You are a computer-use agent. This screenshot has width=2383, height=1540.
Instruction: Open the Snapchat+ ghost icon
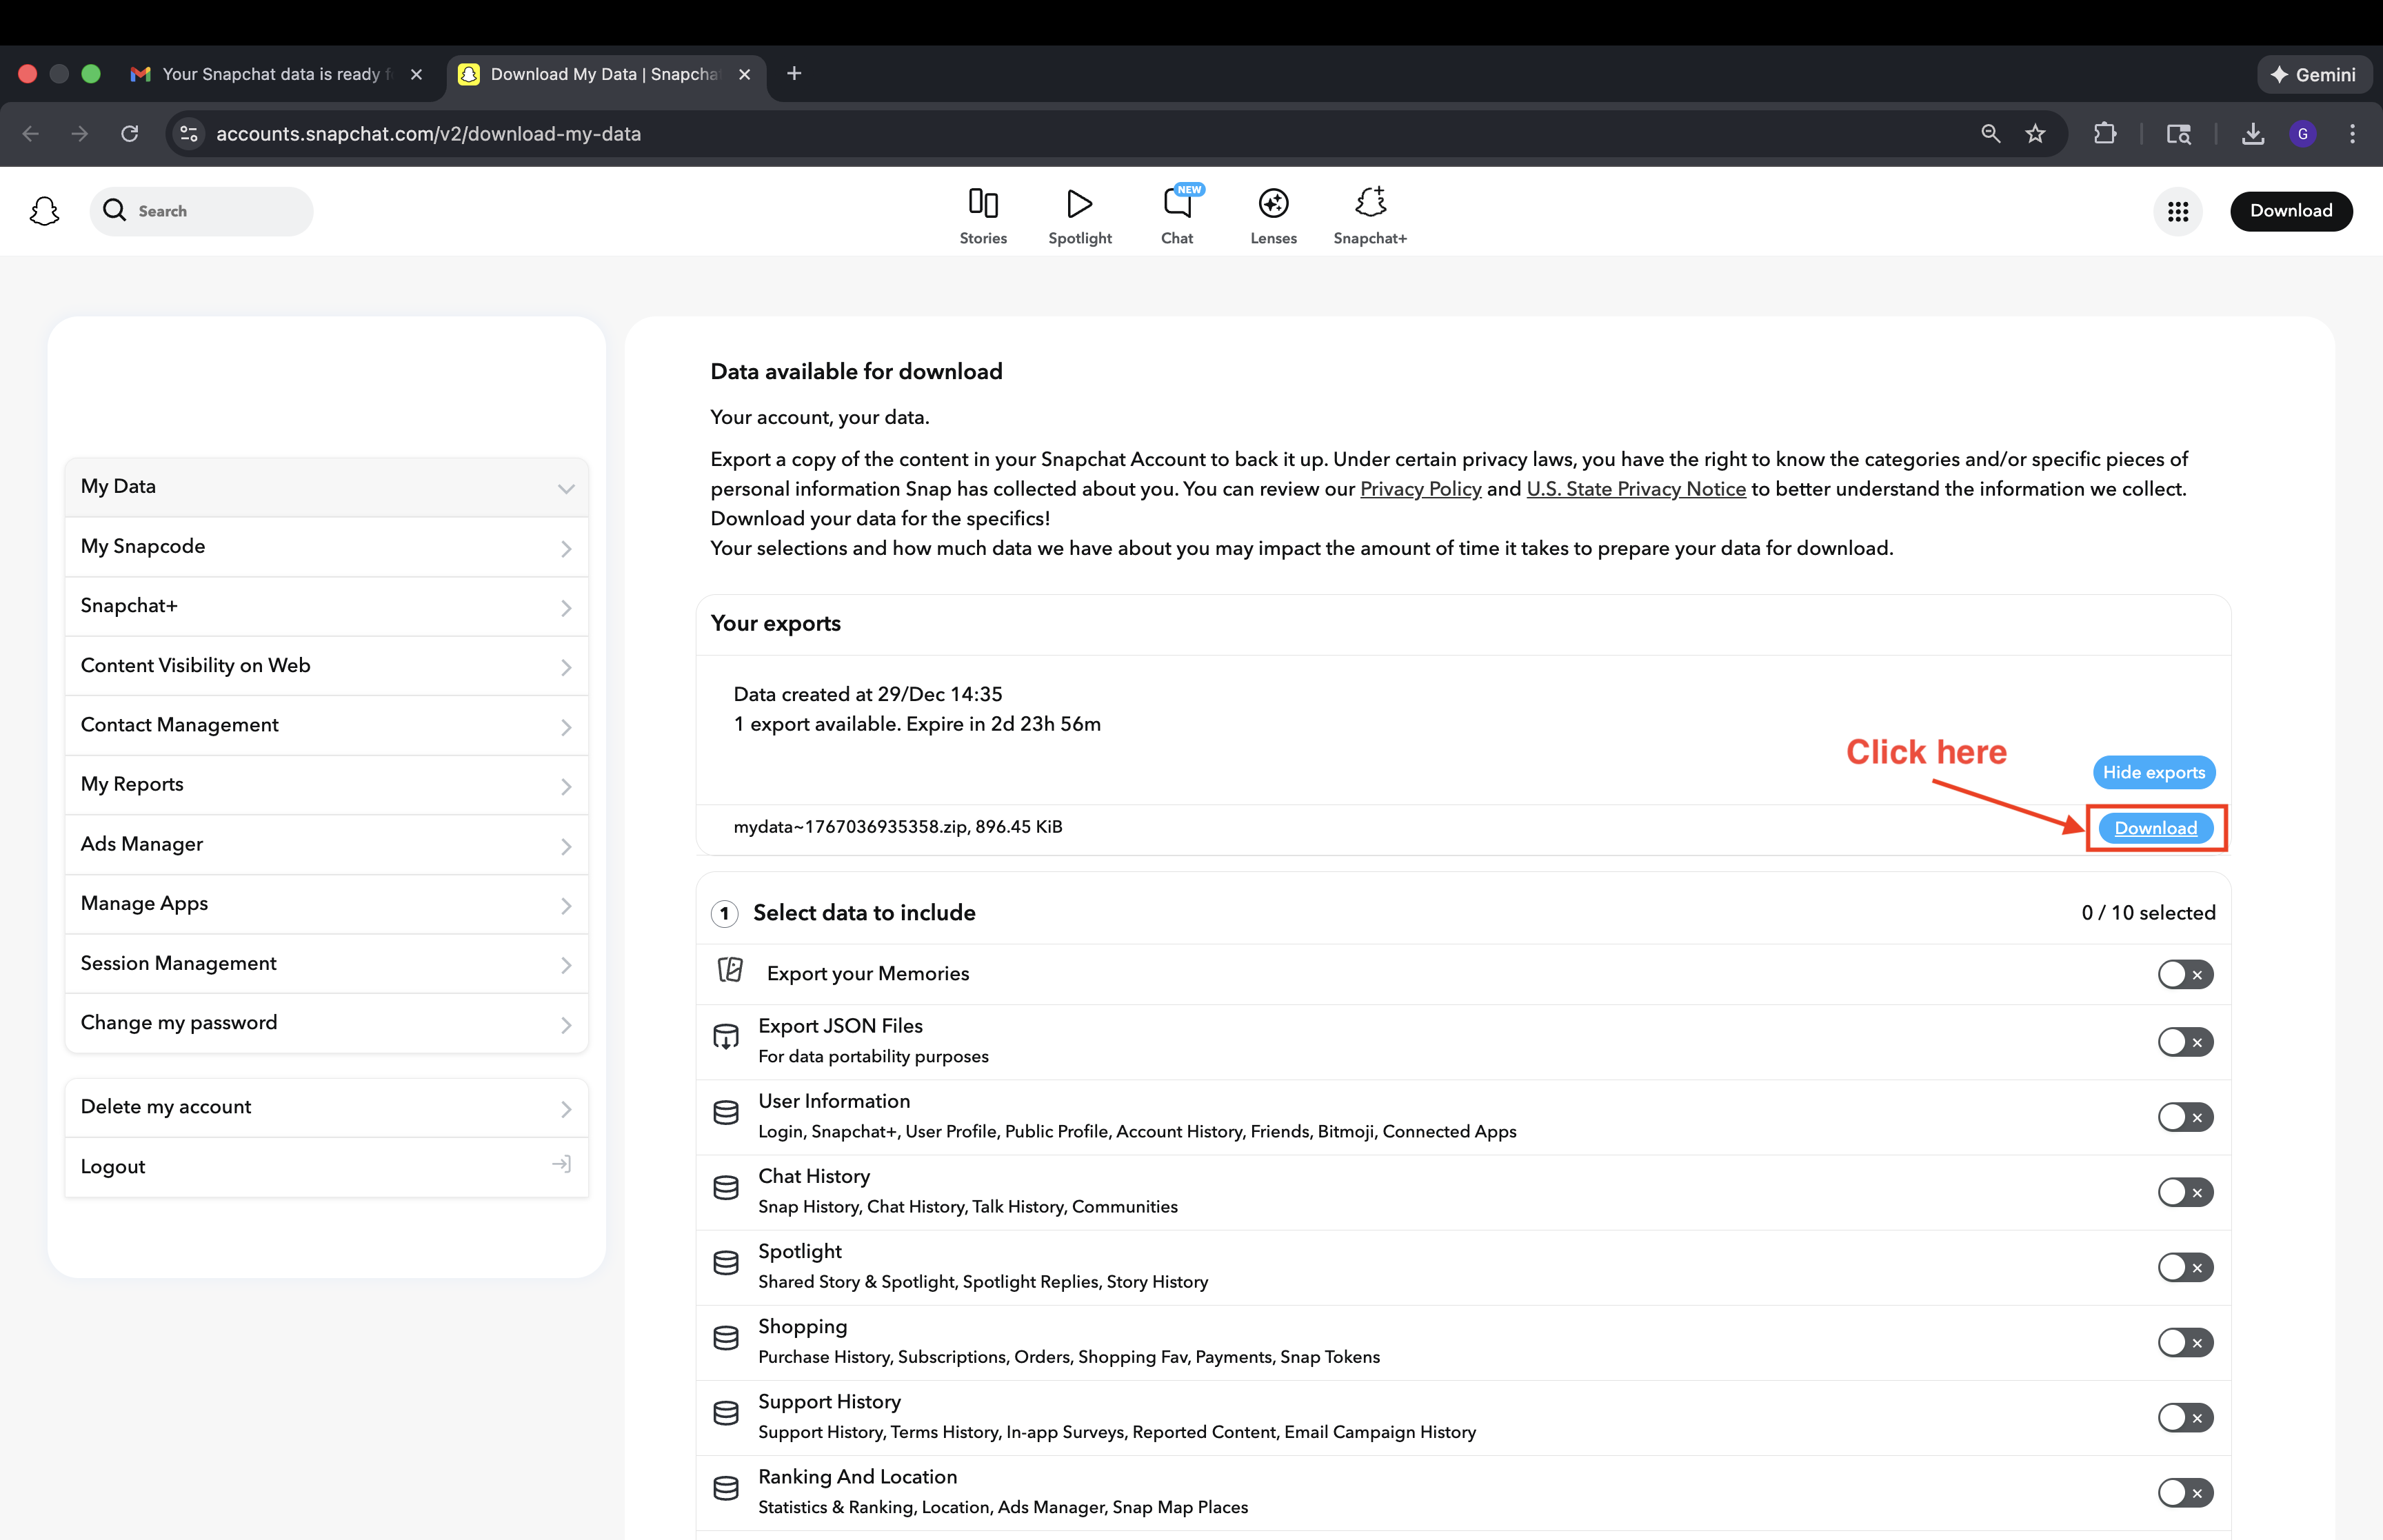coord(1369,204)
